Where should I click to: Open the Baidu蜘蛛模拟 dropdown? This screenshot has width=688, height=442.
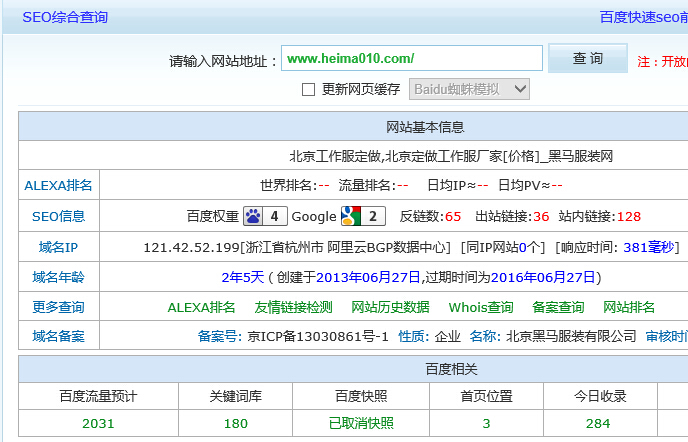[469, 89]
